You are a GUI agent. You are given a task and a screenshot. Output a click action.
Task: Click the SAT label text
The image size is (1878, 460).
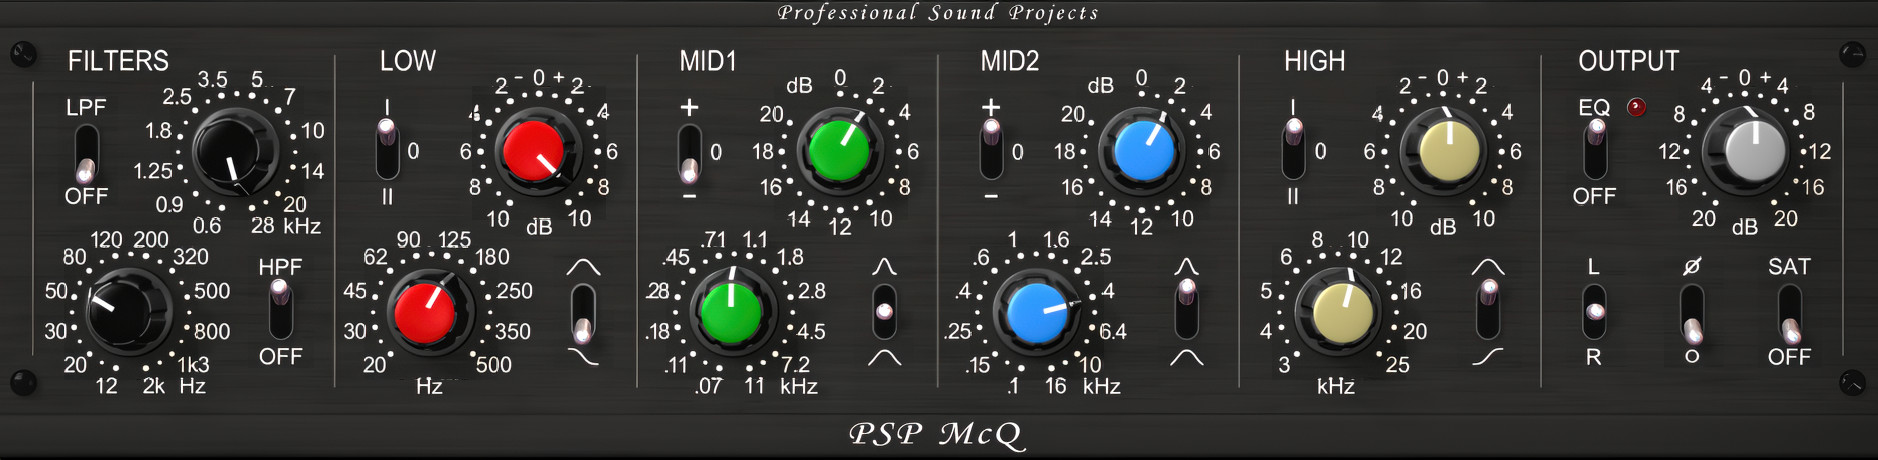pos(1789,267)
